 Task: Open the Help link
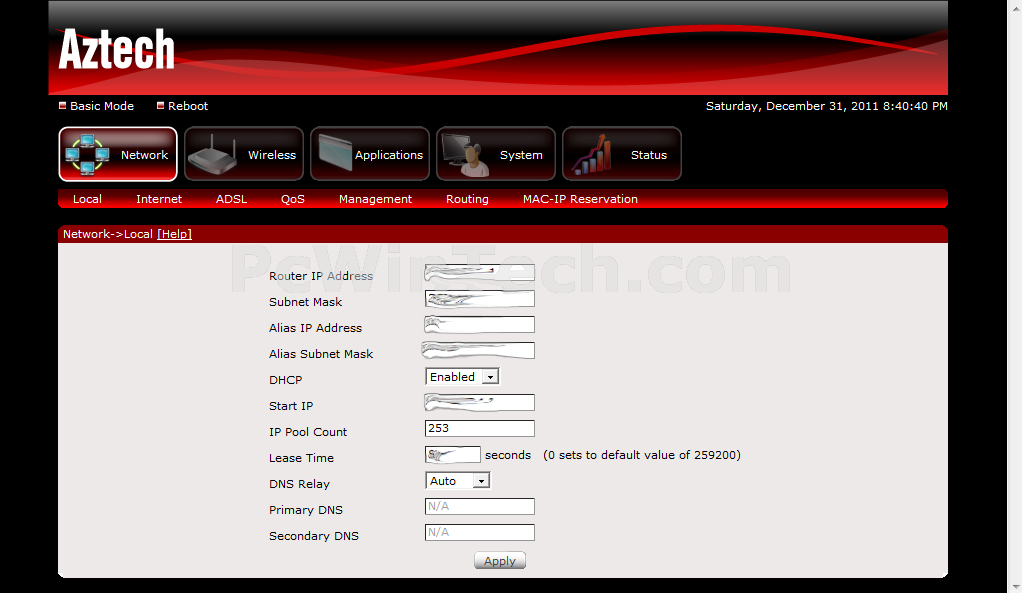click(174, 234)
